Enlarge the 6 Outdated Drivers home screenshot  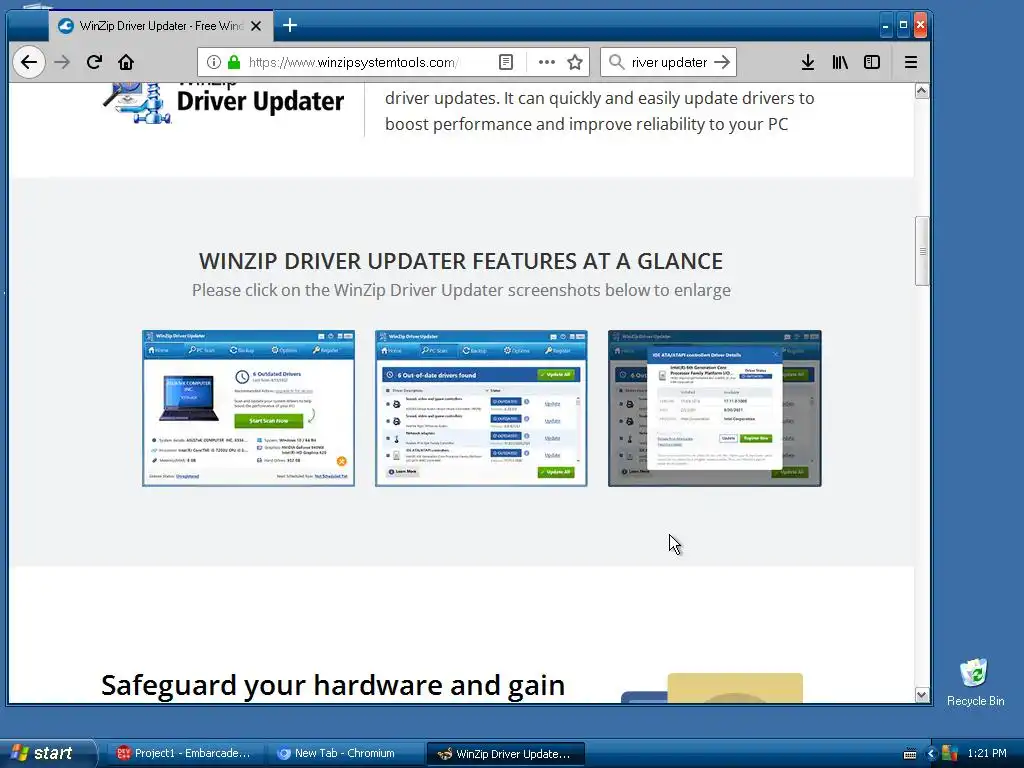pyautogui.click(x=248, y=408)
